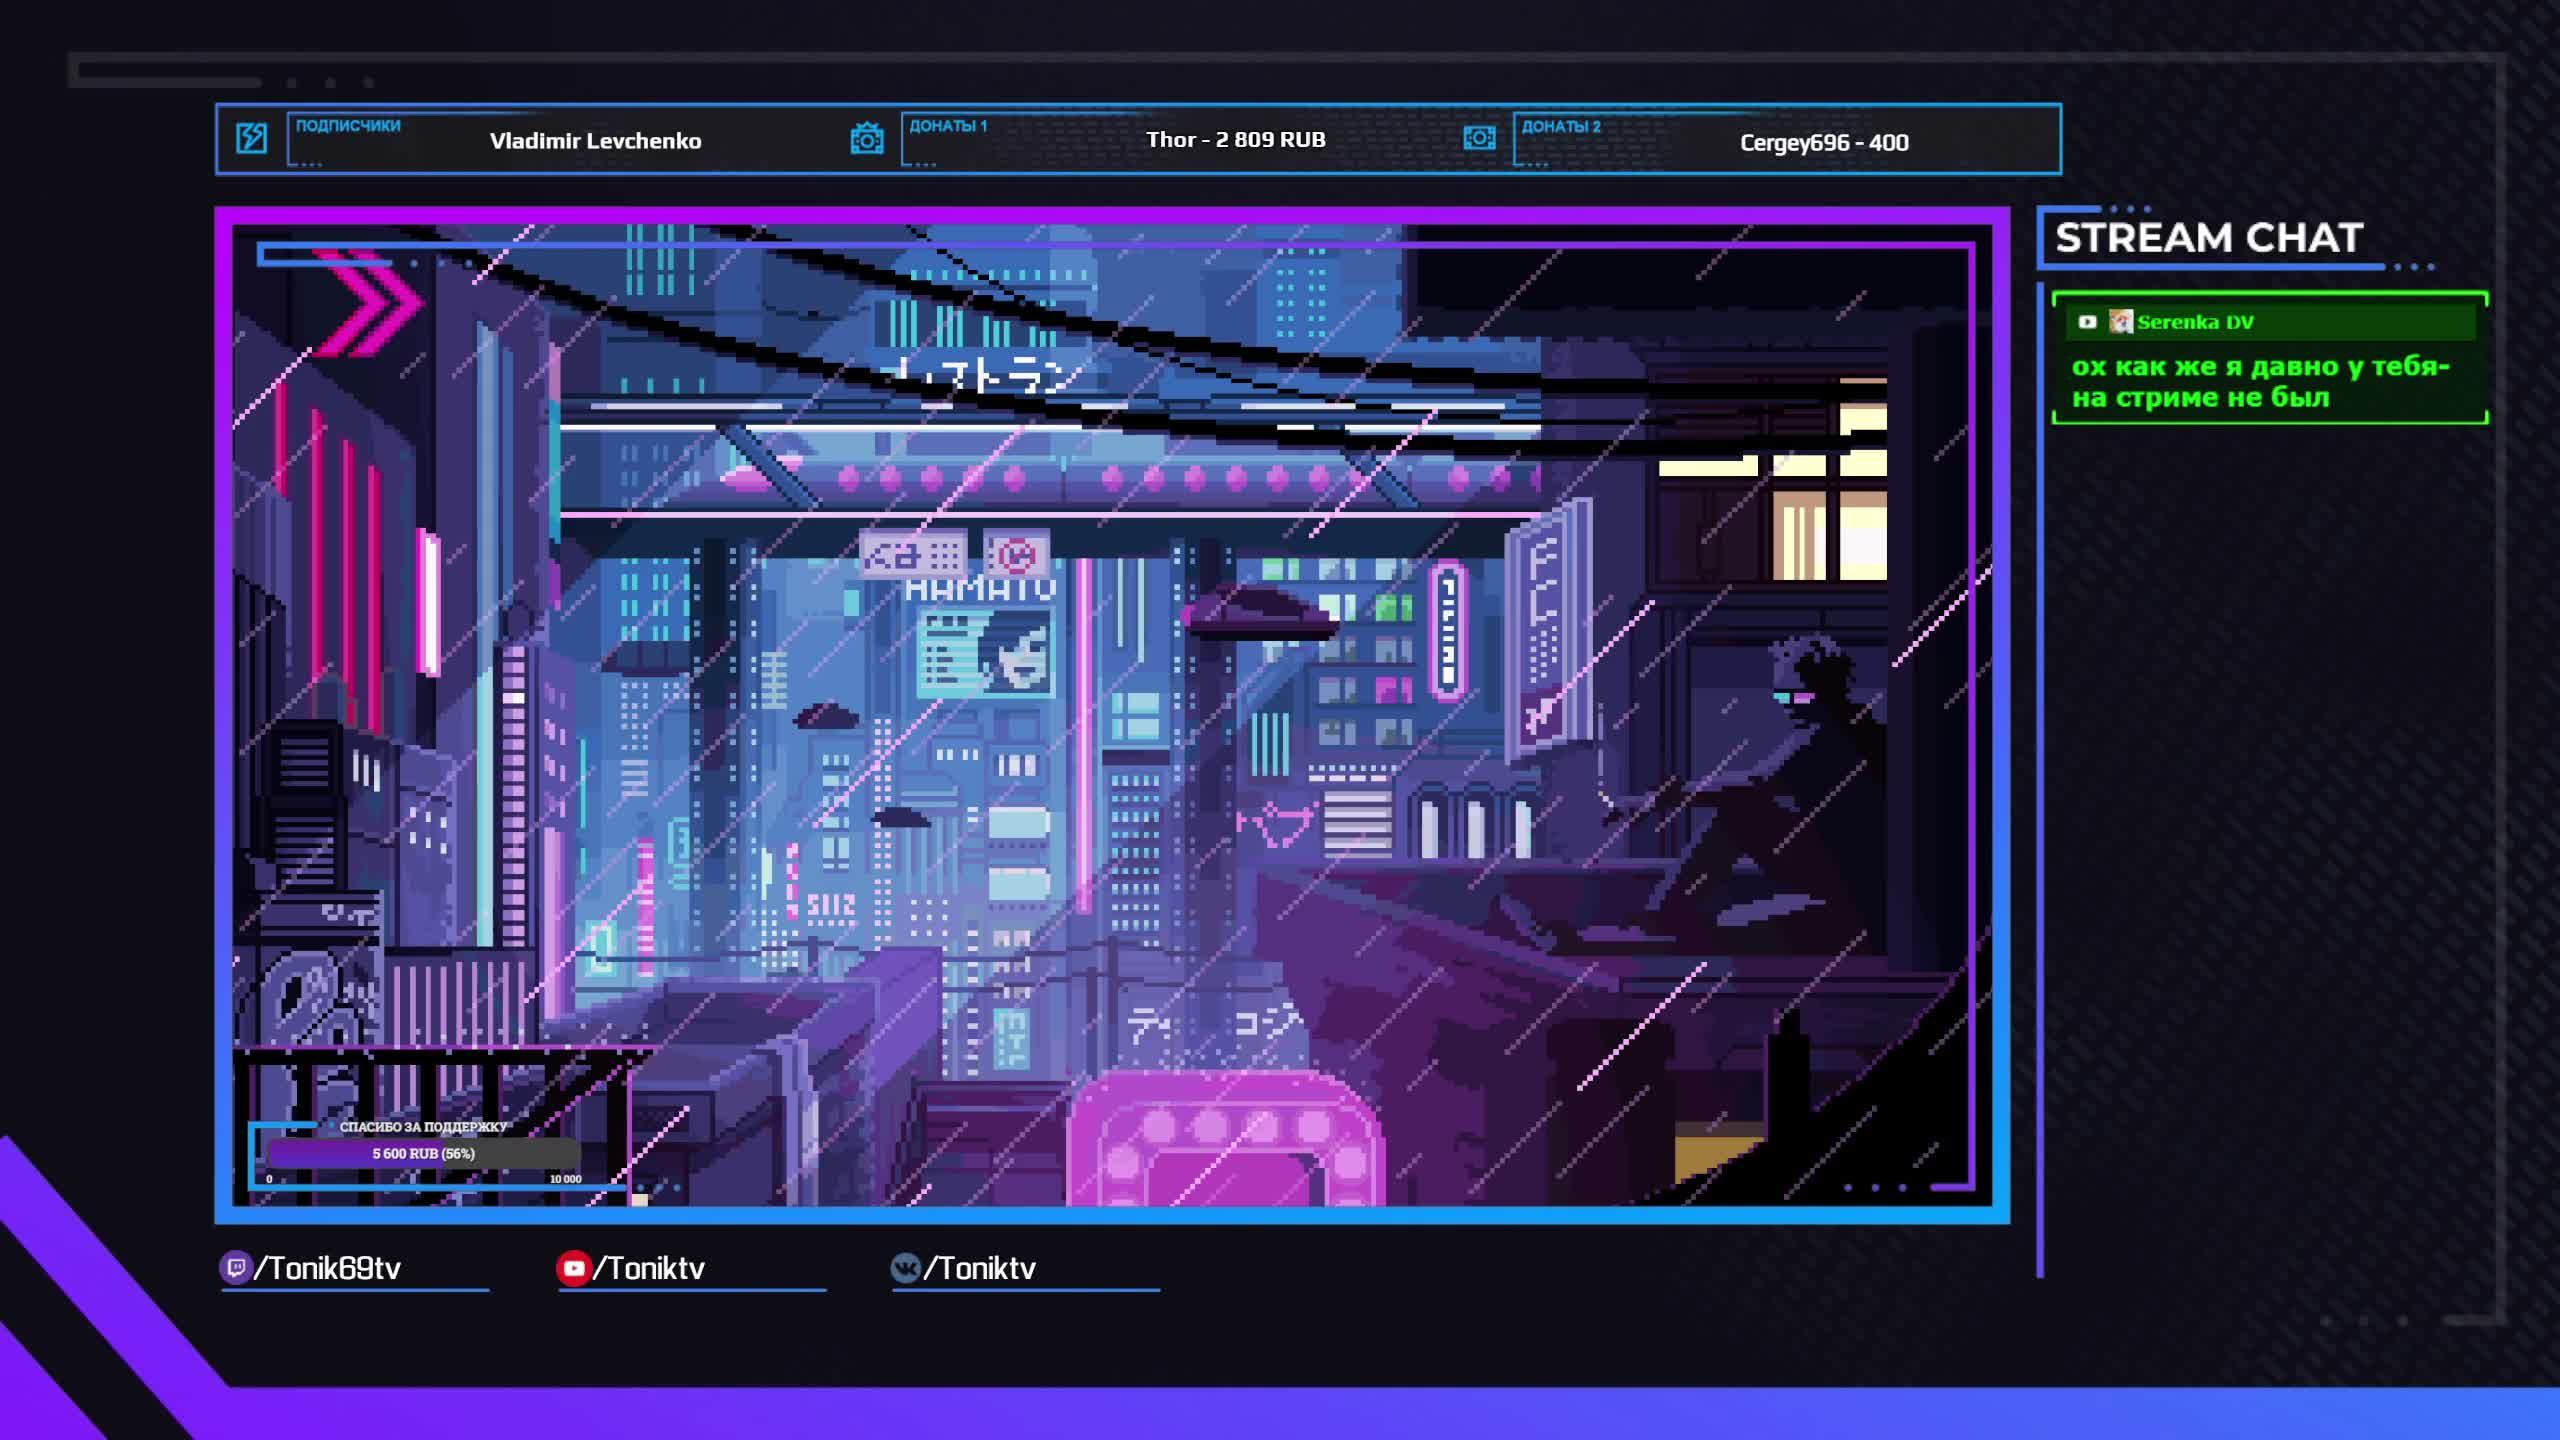This screenshot has height=1440, width=2560.
Task: Click the 5 600 RUB donation progress bar
Action: [x=424, y=1153]
